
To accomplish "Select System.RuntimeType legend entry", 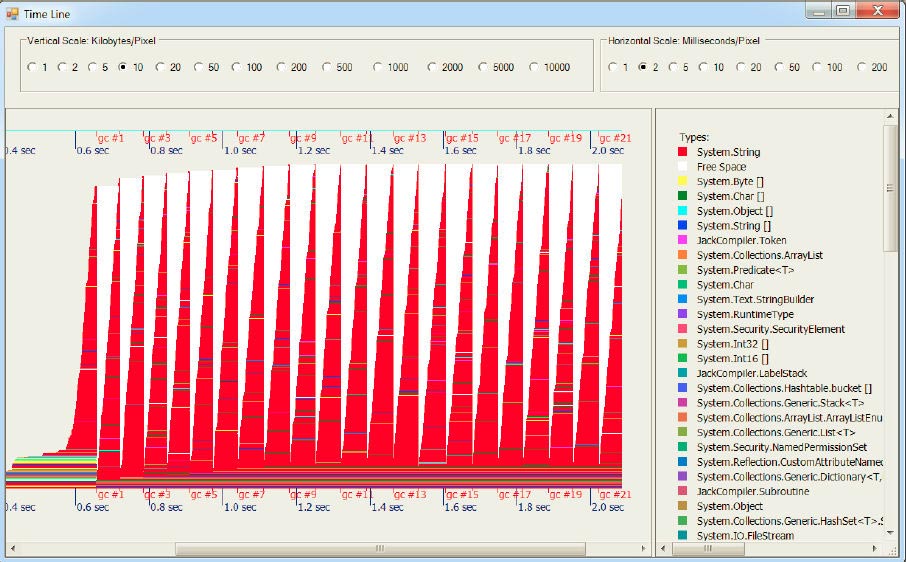I will (745, 314).
